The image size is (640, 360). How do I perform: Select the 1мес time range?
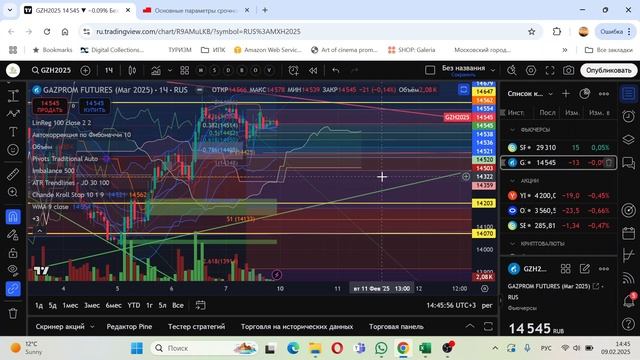[x=70, y=305]
